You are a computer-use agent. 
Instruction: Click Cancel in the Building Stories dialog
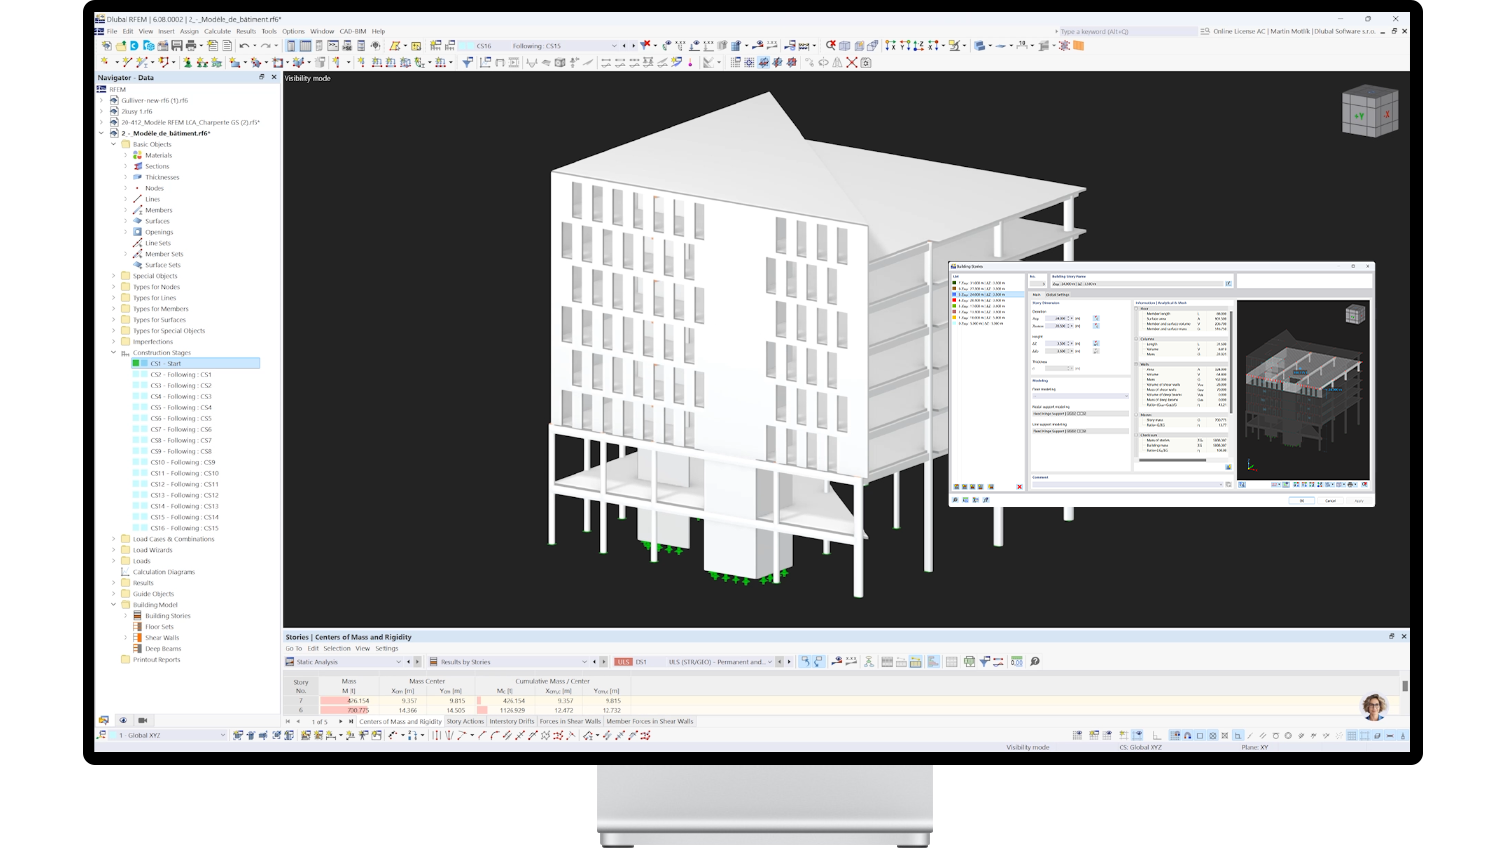pyautogui.click(x=1331, y=500)
